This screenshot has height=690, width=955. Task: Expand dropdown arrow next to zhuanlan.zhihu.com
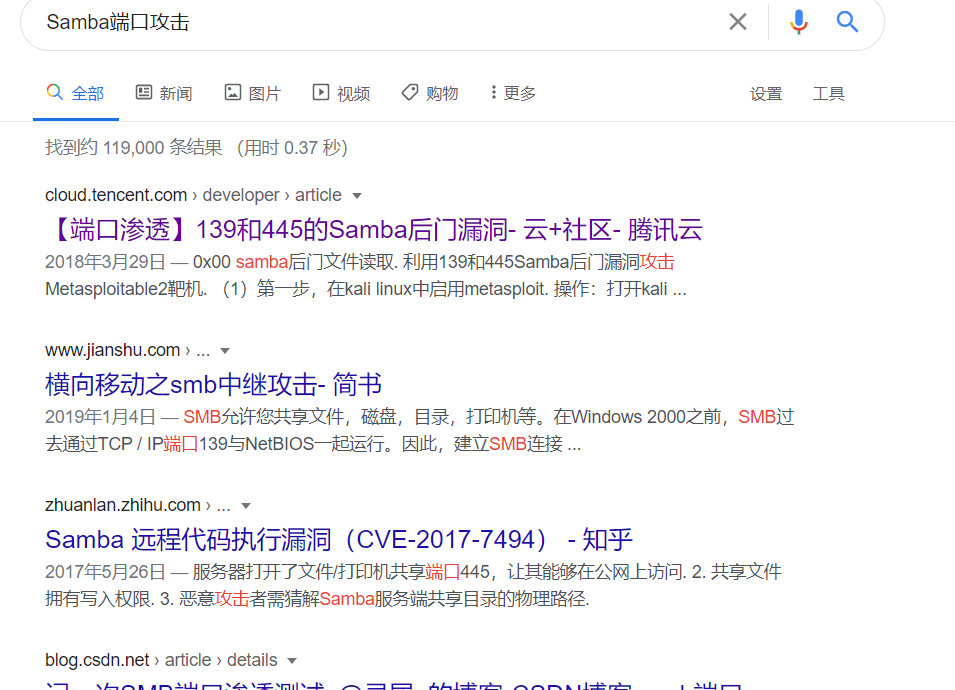tap(246, 505)
